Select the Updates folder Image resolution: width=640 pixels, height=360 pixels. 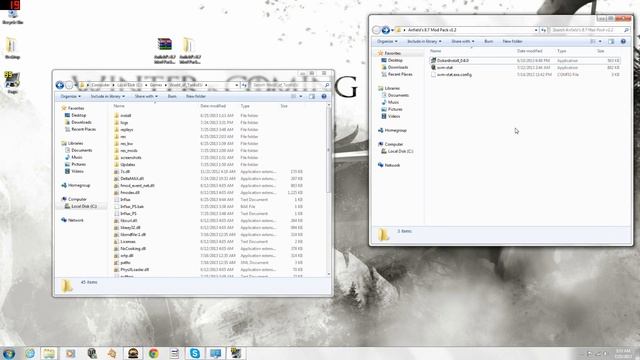coord(128,164)
